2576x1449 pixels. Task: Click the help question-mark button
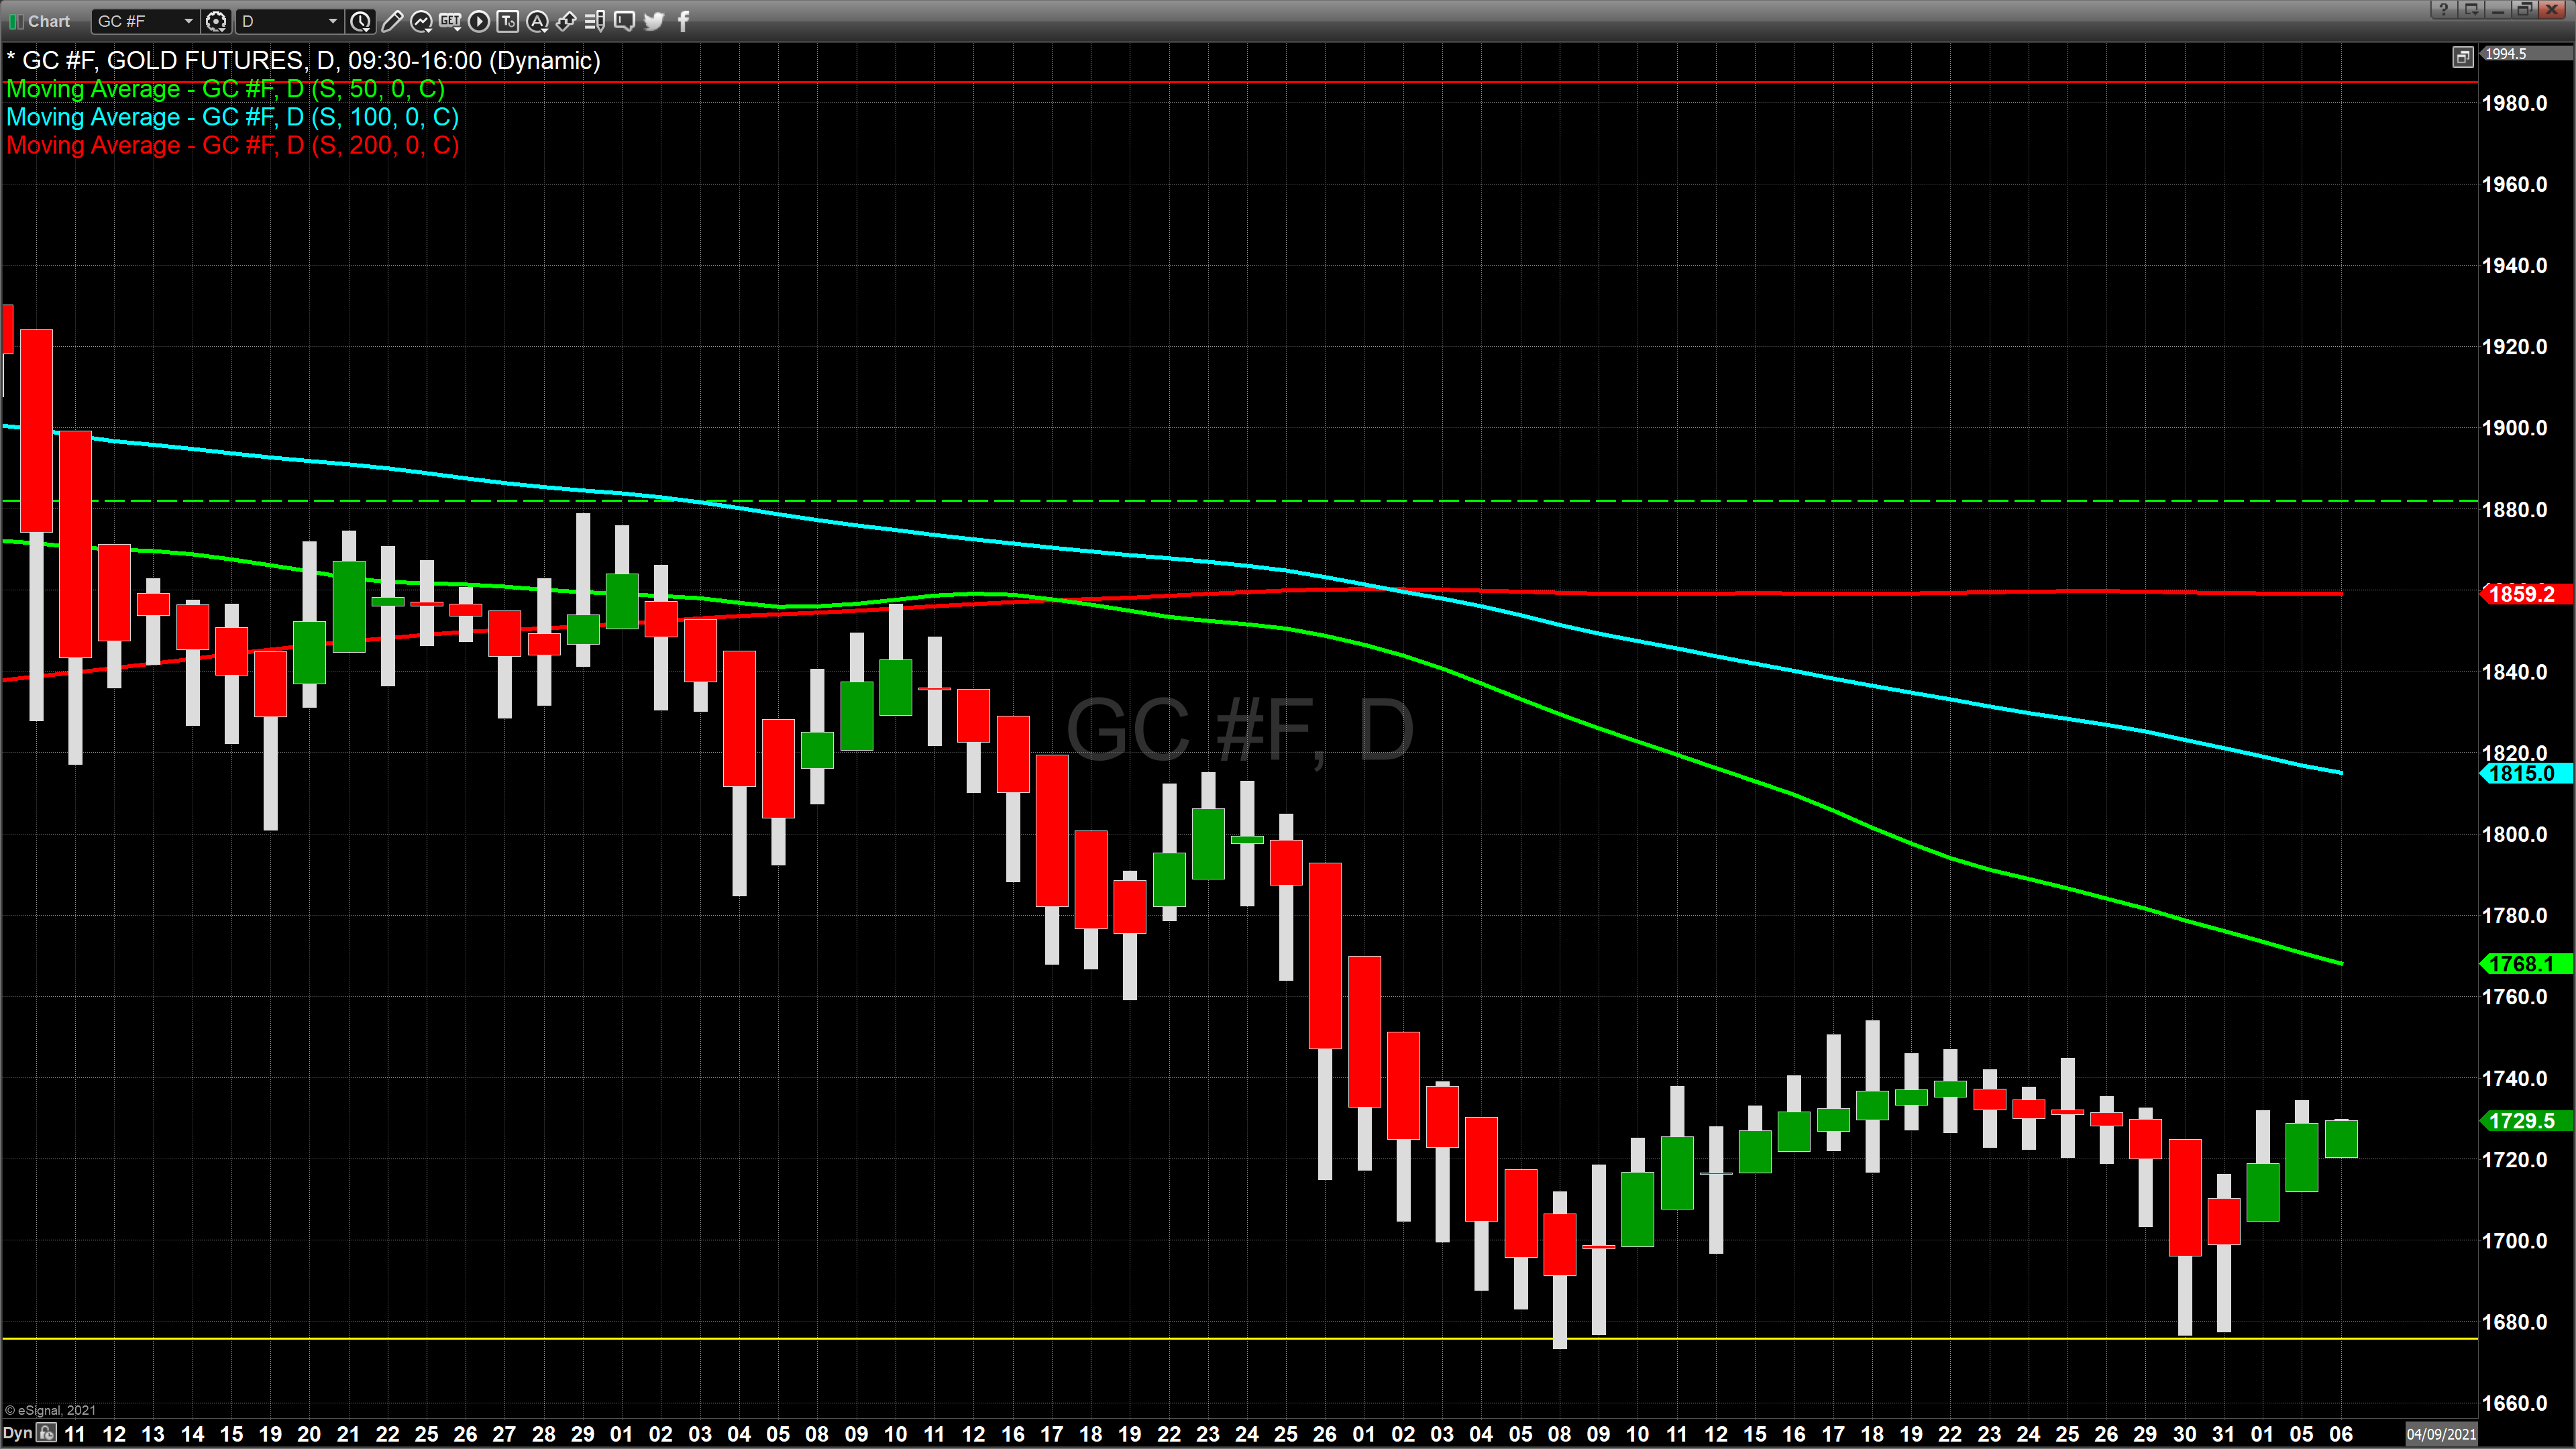point(2444,10)
